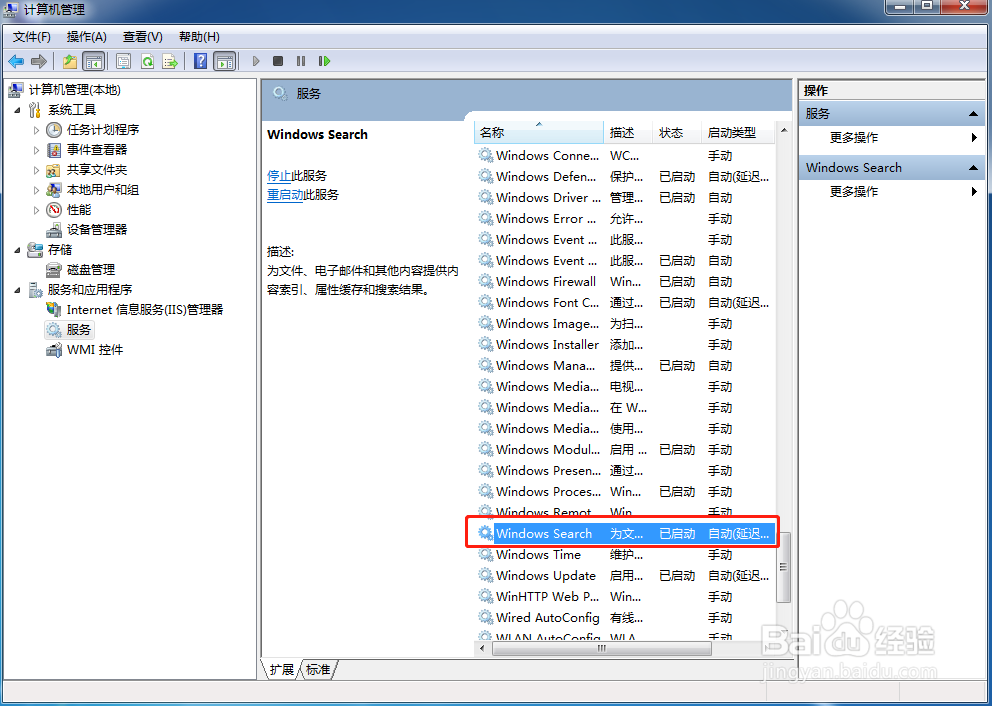
Task: Switch to the 标准 tab
Action: pyautogui.click(x=318, y=670)
